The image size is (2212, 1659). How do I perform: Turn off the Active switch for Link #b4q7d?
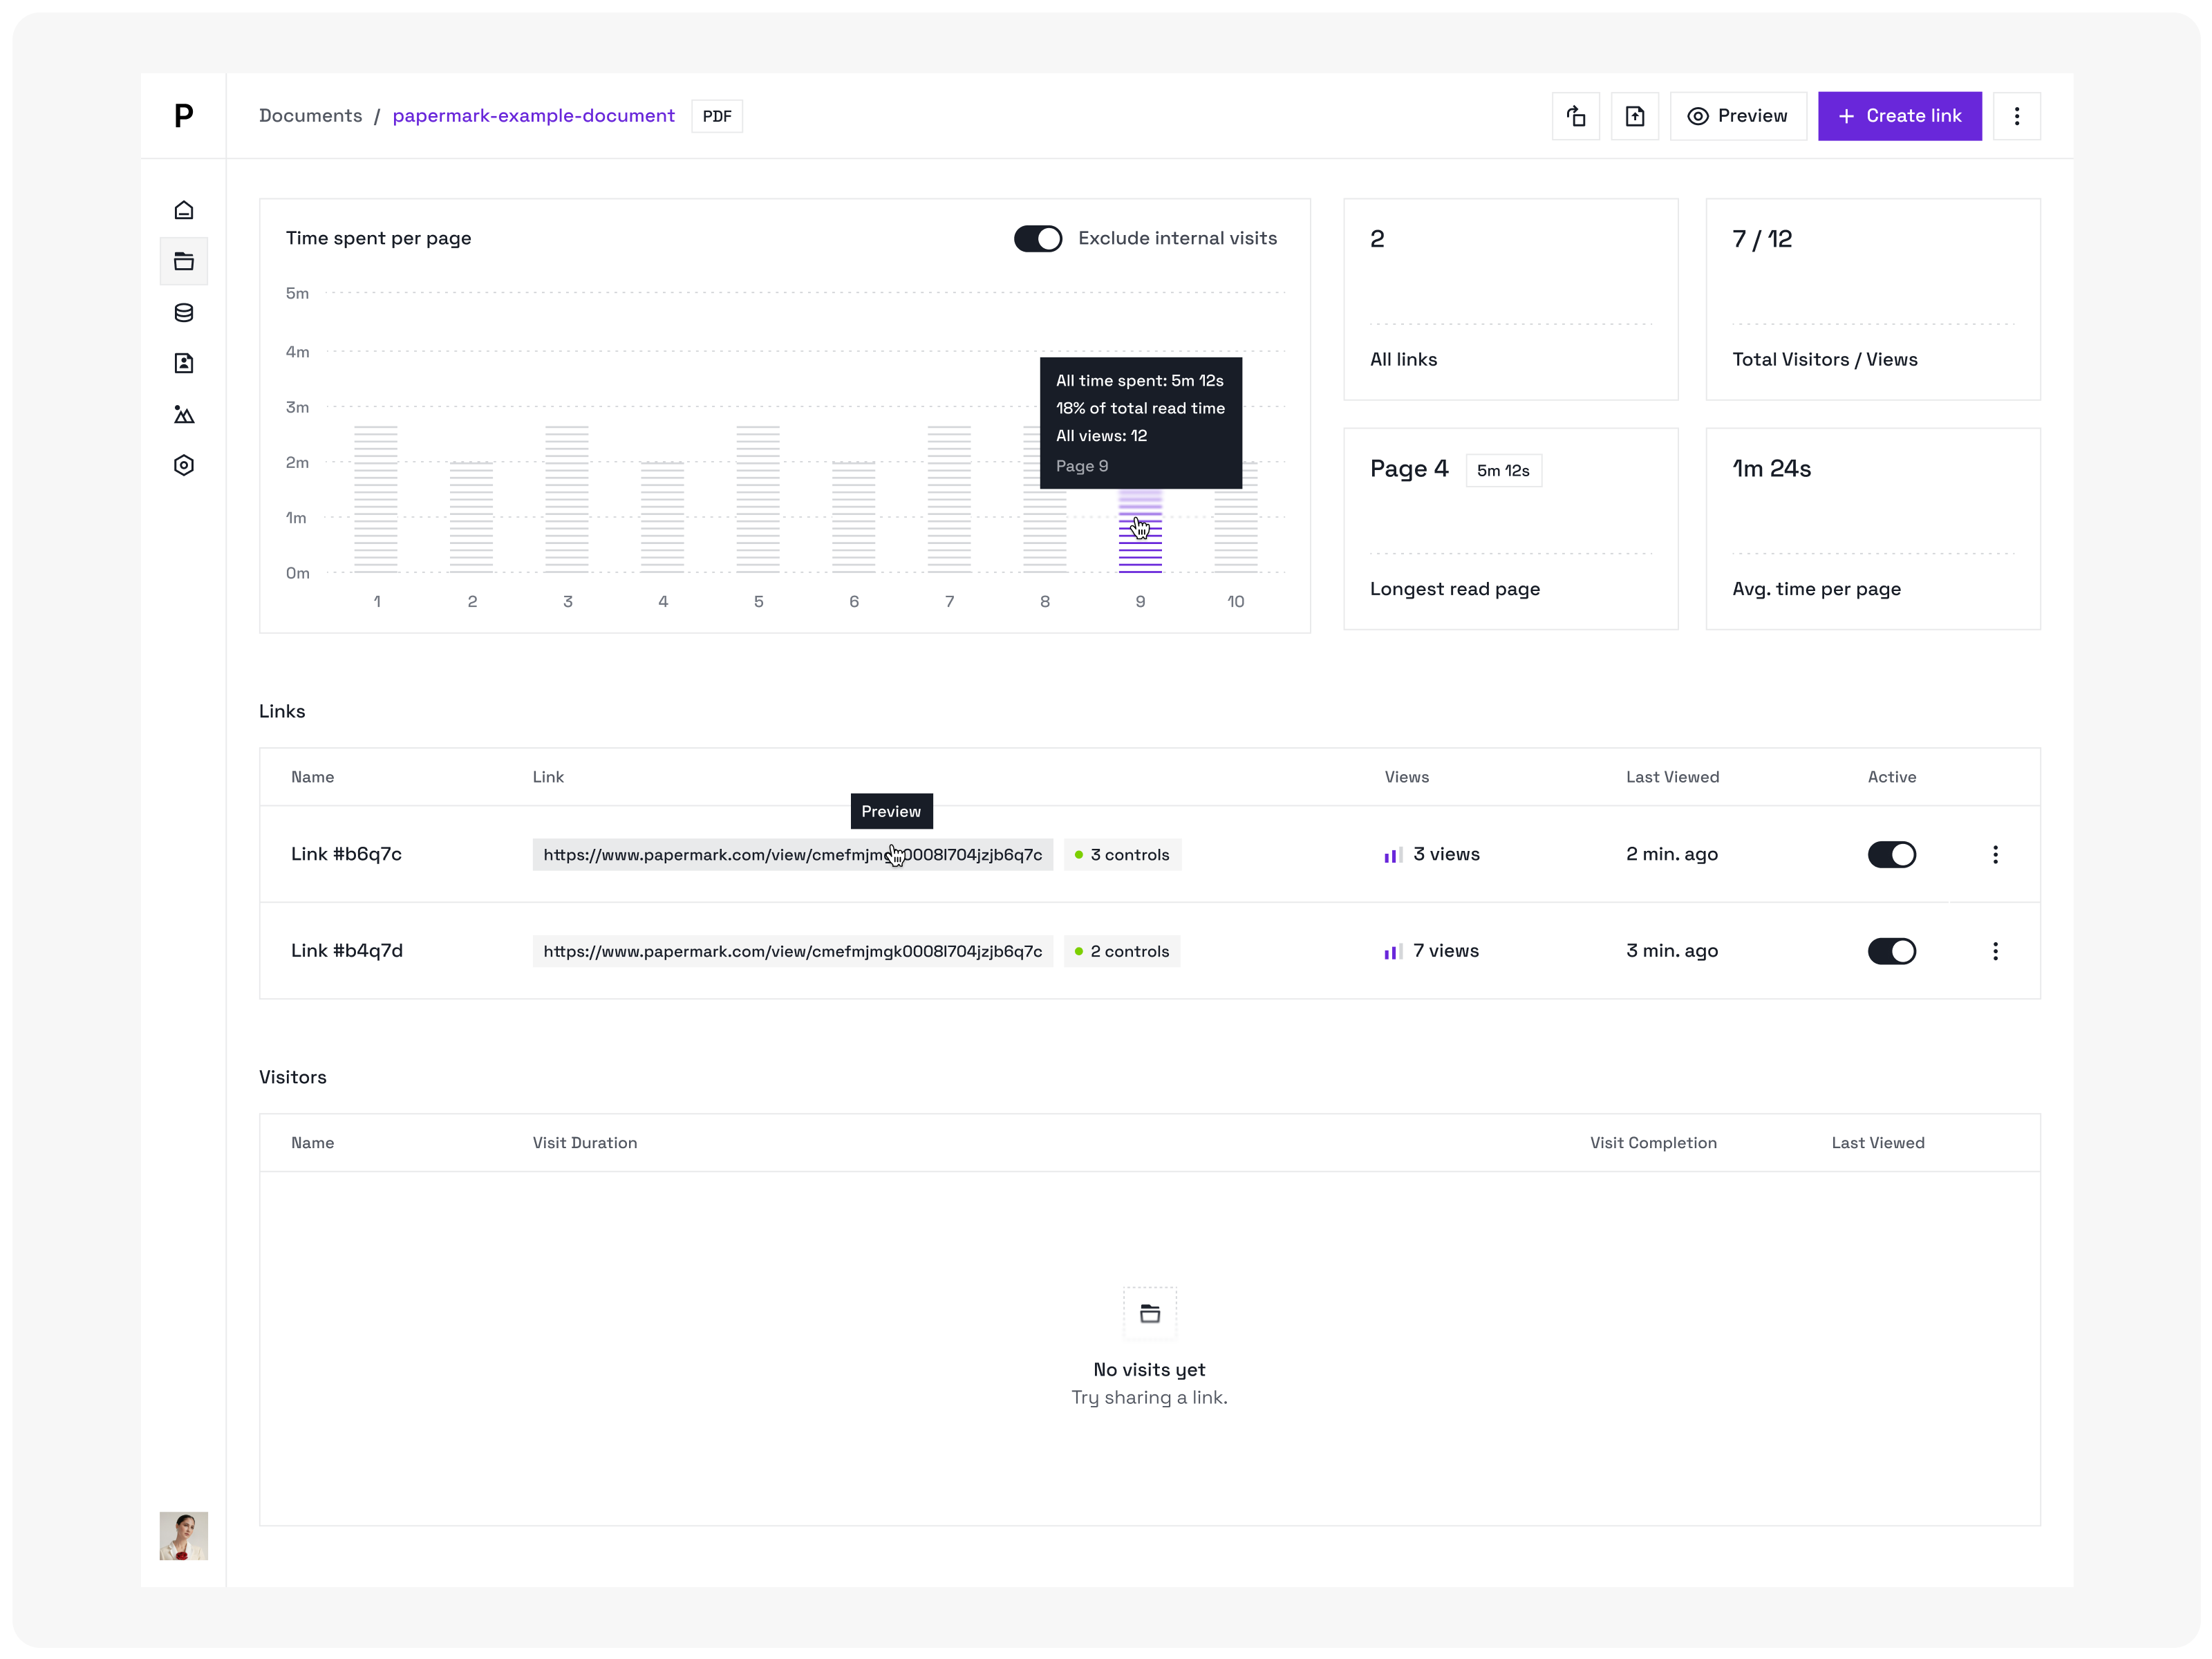click(1891, 951)
